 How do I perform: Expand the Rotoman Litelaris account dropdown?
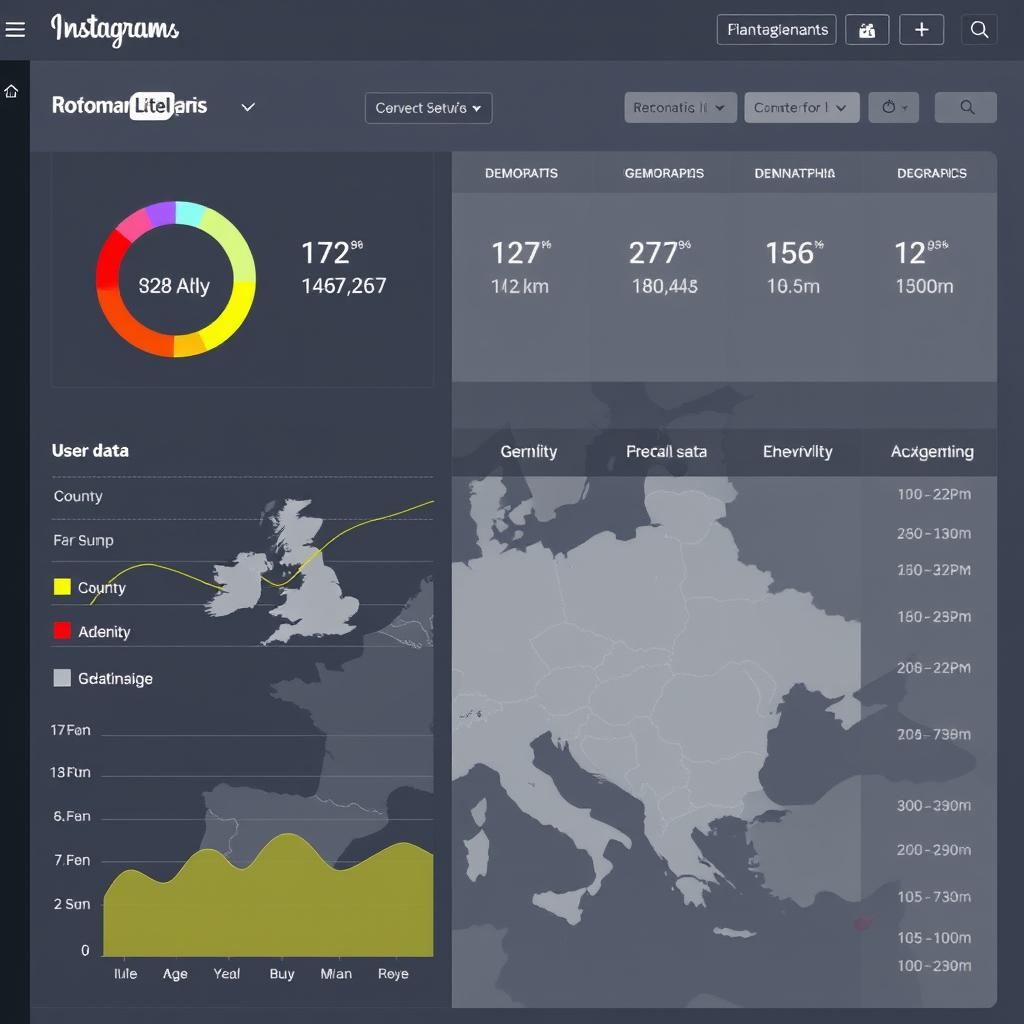tap(247, 106)
